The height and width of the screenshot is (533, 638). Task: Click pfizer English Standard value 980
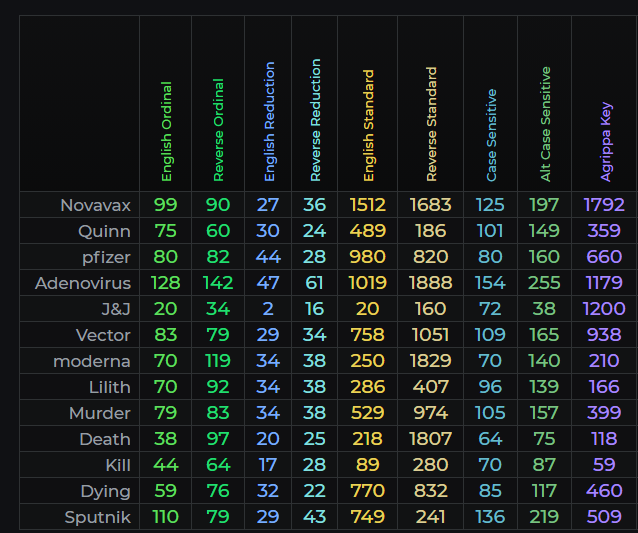click(x=368, y=257)
